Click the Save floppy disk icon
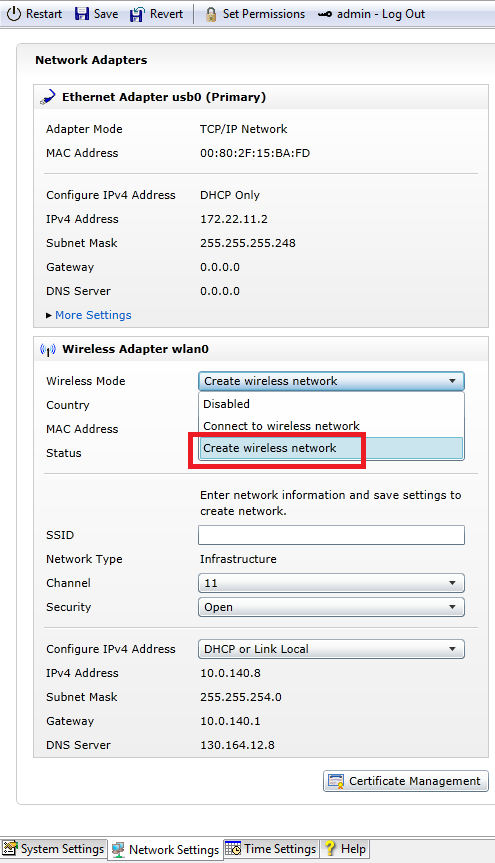The image size is (495, 863). (82, 14)
